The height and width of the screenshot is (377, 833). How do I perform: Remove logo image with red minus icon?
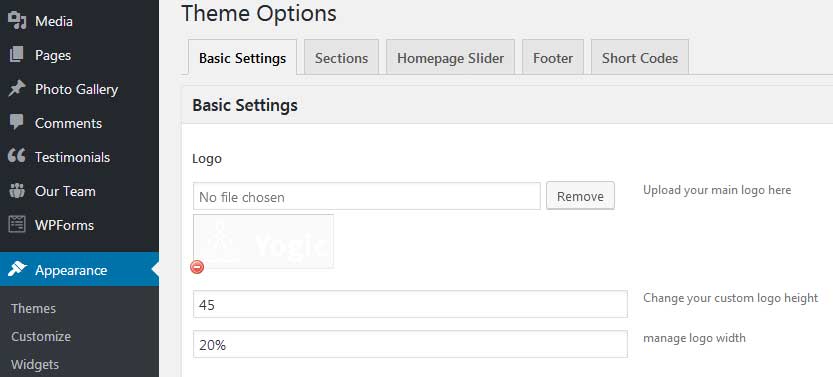point(197,267)
